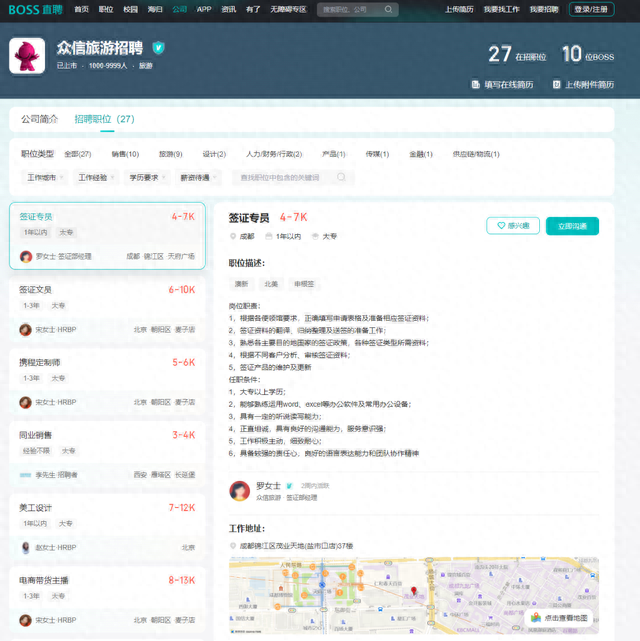The width and height of the screenshot is (640, 641).
Task: Click 宋女士 avatar in 签证文员 card
Action: point(25,329)
